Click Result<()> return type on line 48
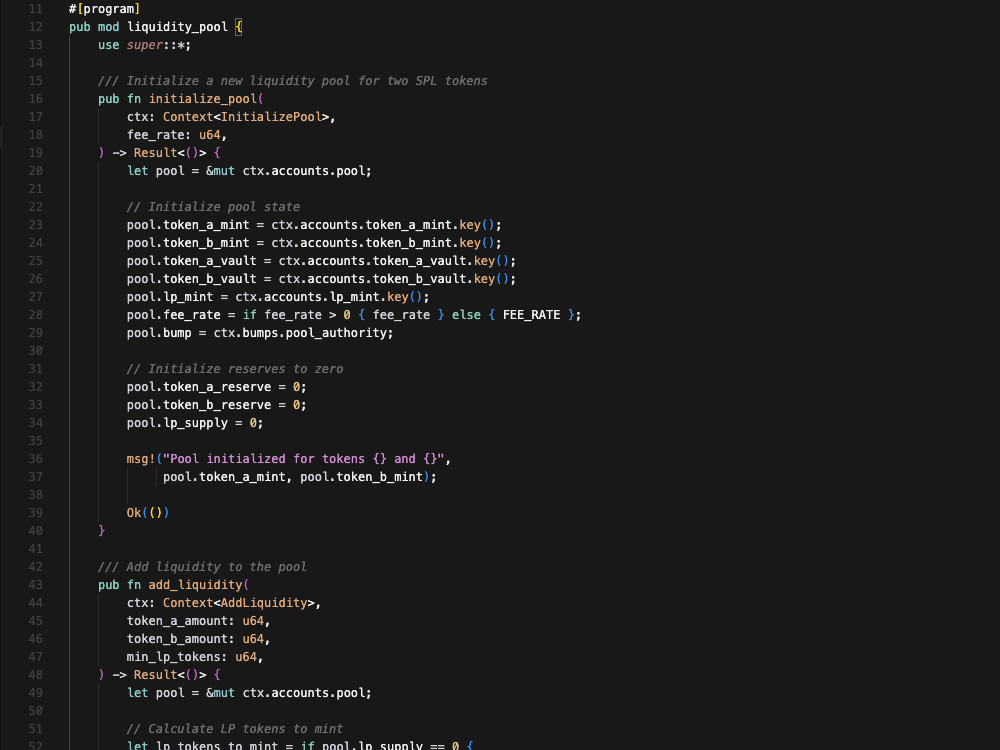 (x=170, y=675)
